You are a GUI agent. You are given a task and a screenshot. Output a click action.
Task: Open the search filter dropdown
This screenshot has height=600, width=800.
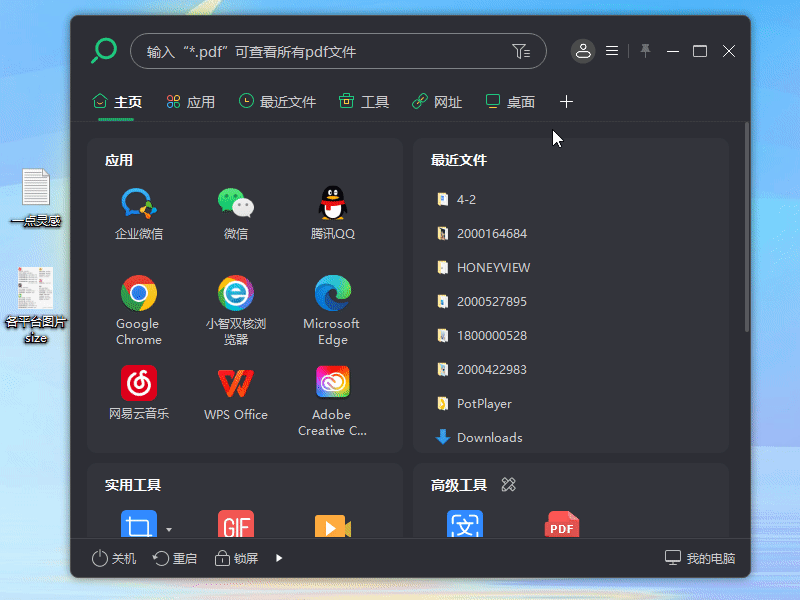pos(521,51)
